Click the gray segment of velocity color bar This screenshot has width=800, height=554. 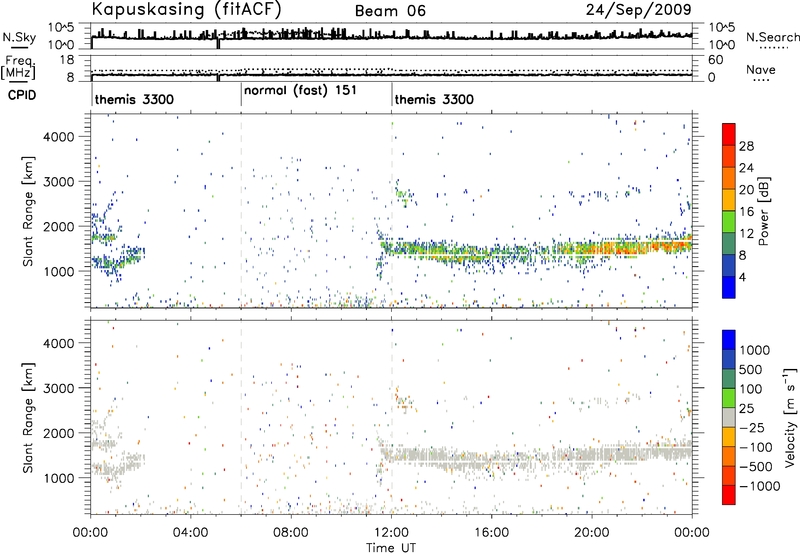[729, 417]
